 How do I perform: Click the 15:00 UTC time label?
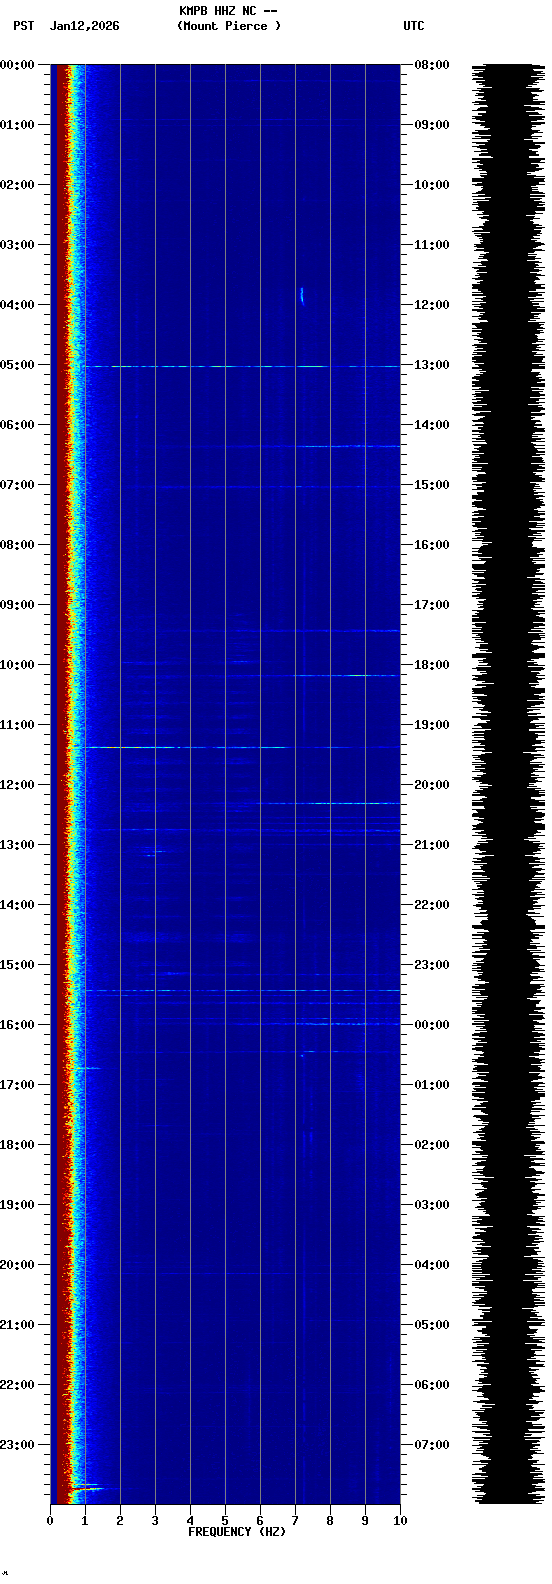pyautogui.click(x=432, y=485)
